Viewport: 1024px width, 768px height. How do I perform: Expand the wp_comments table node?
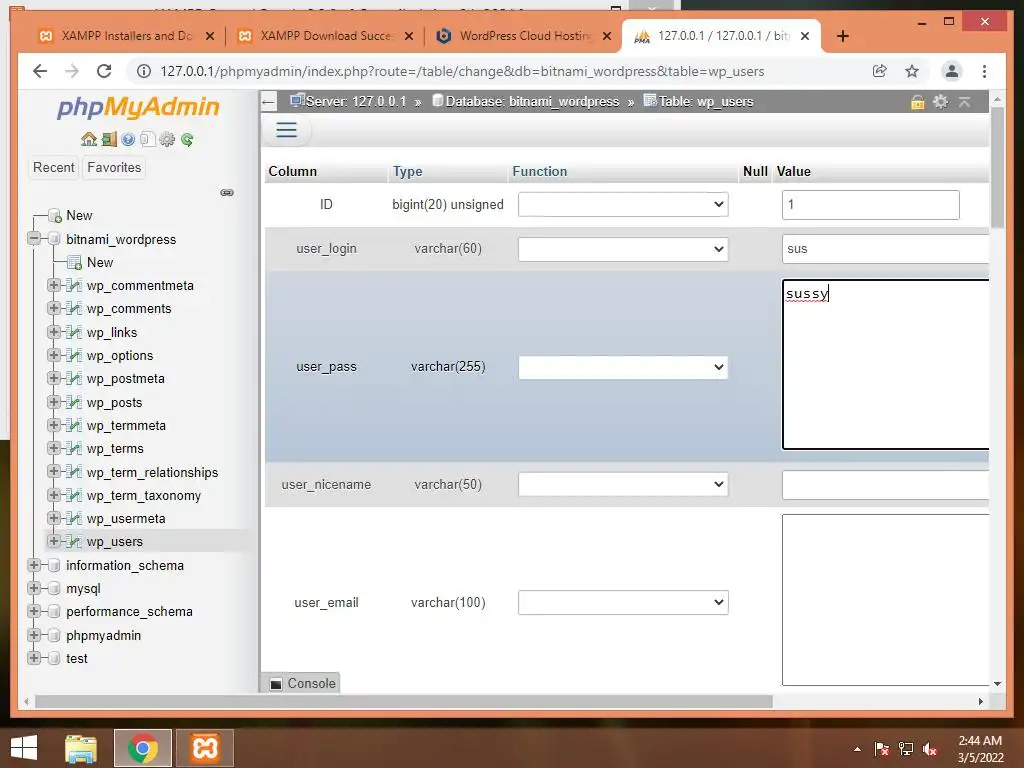click(54, 308)
